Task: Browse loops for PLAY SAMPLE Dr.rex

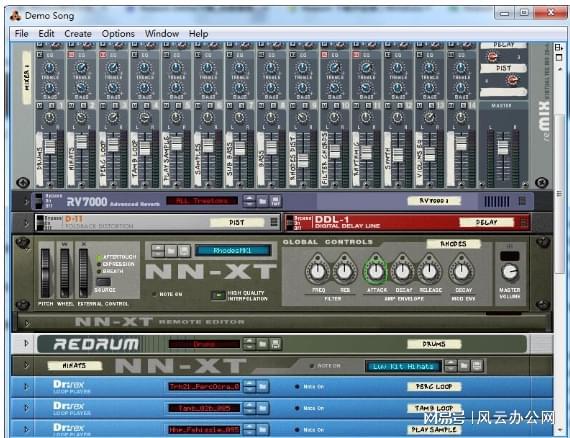Action: [262, 430]
